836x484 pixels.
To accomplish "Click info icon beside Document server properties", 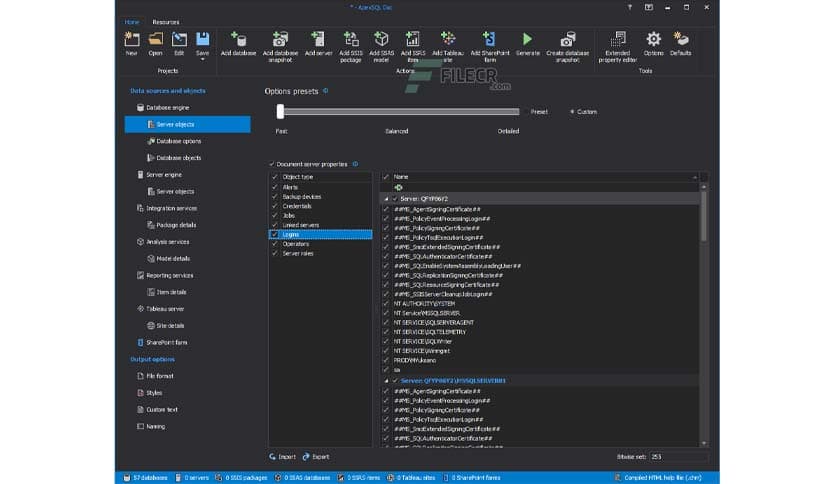I will coord(356,164).
